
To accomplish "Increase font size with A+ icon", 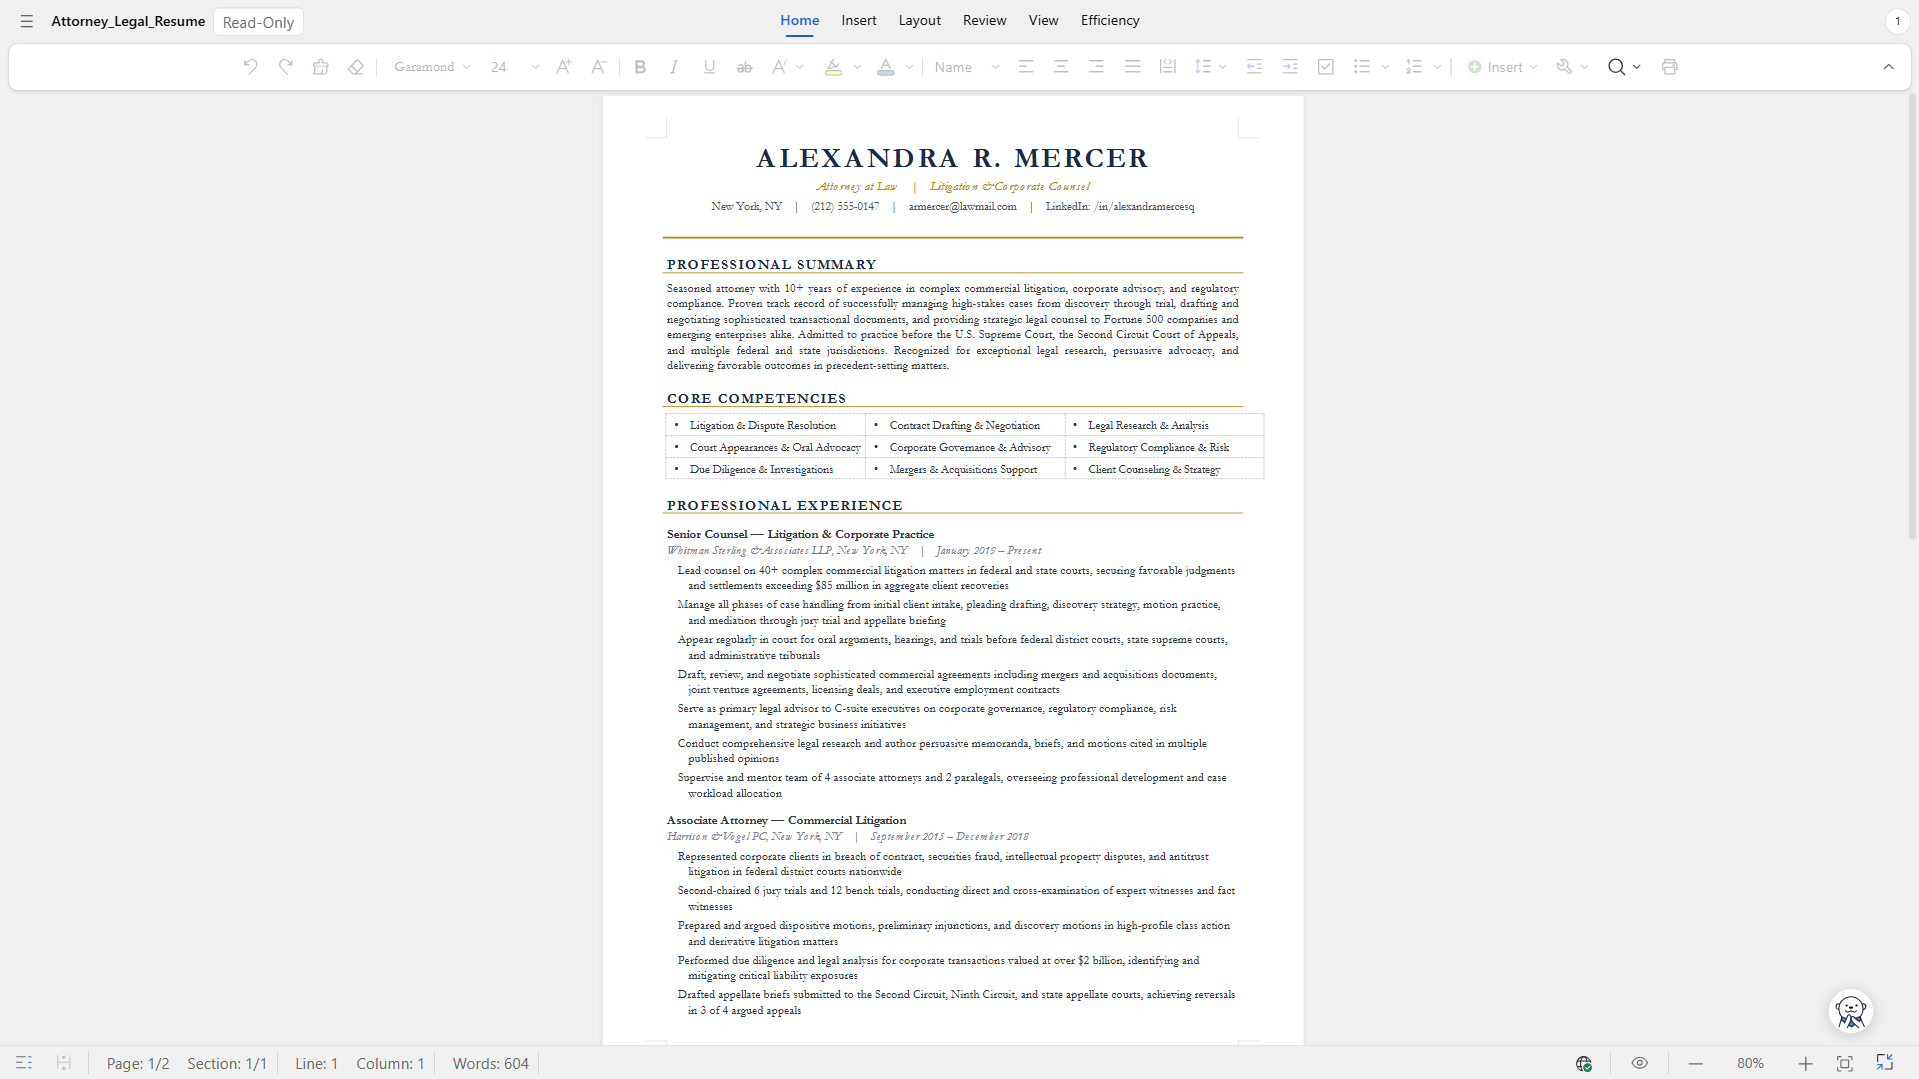I will click(564, 67).
